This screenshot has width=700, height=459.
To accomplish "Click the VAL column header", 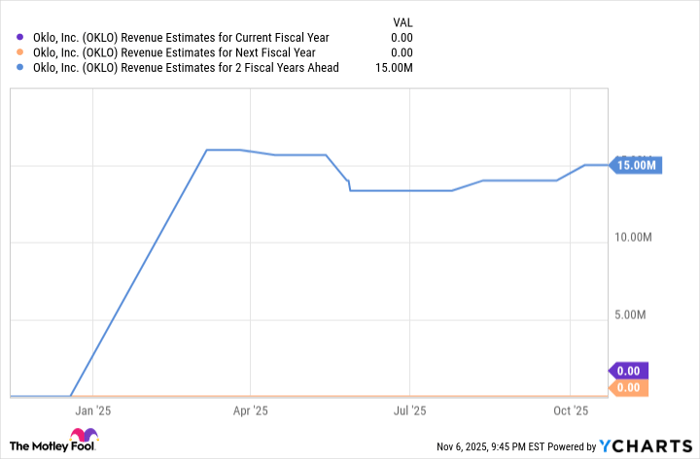I will (403, 22).
